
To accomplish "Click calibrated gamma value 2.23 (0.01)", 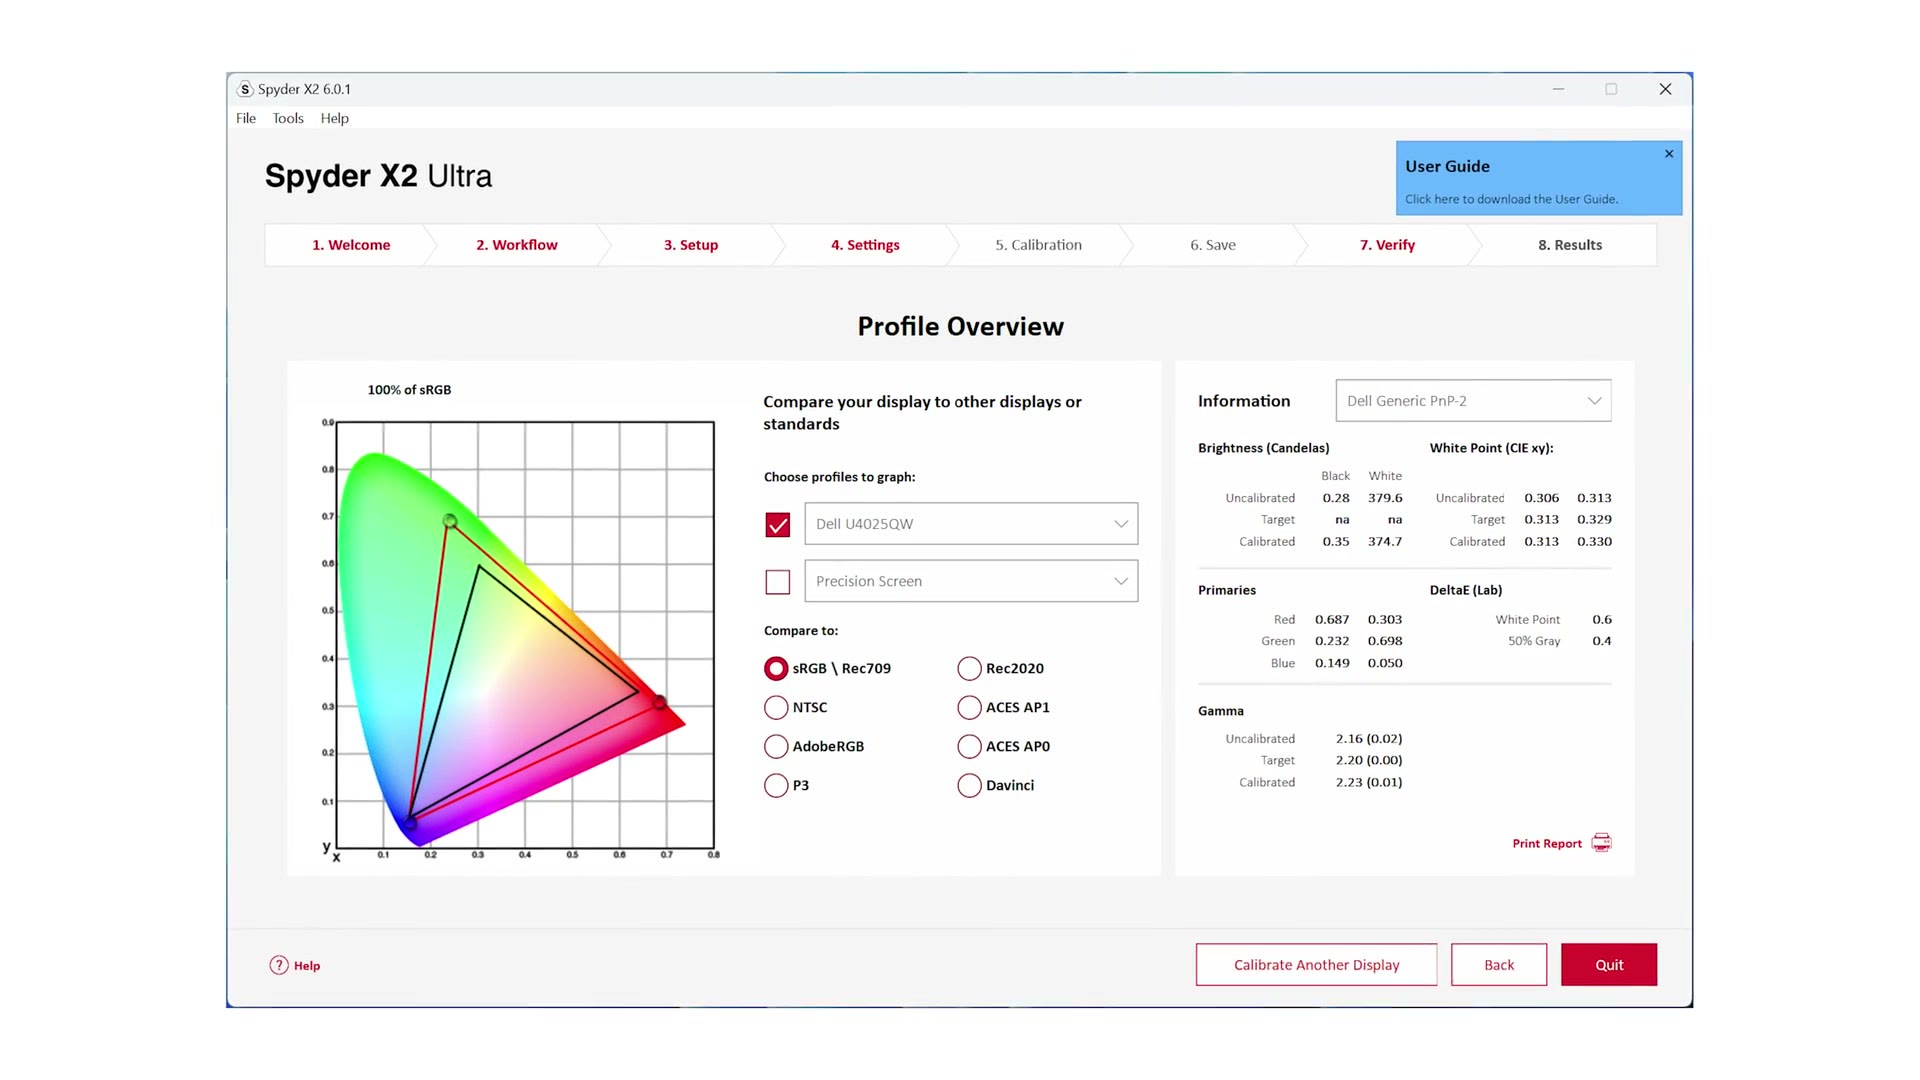I will click(x=1369, y=783).
